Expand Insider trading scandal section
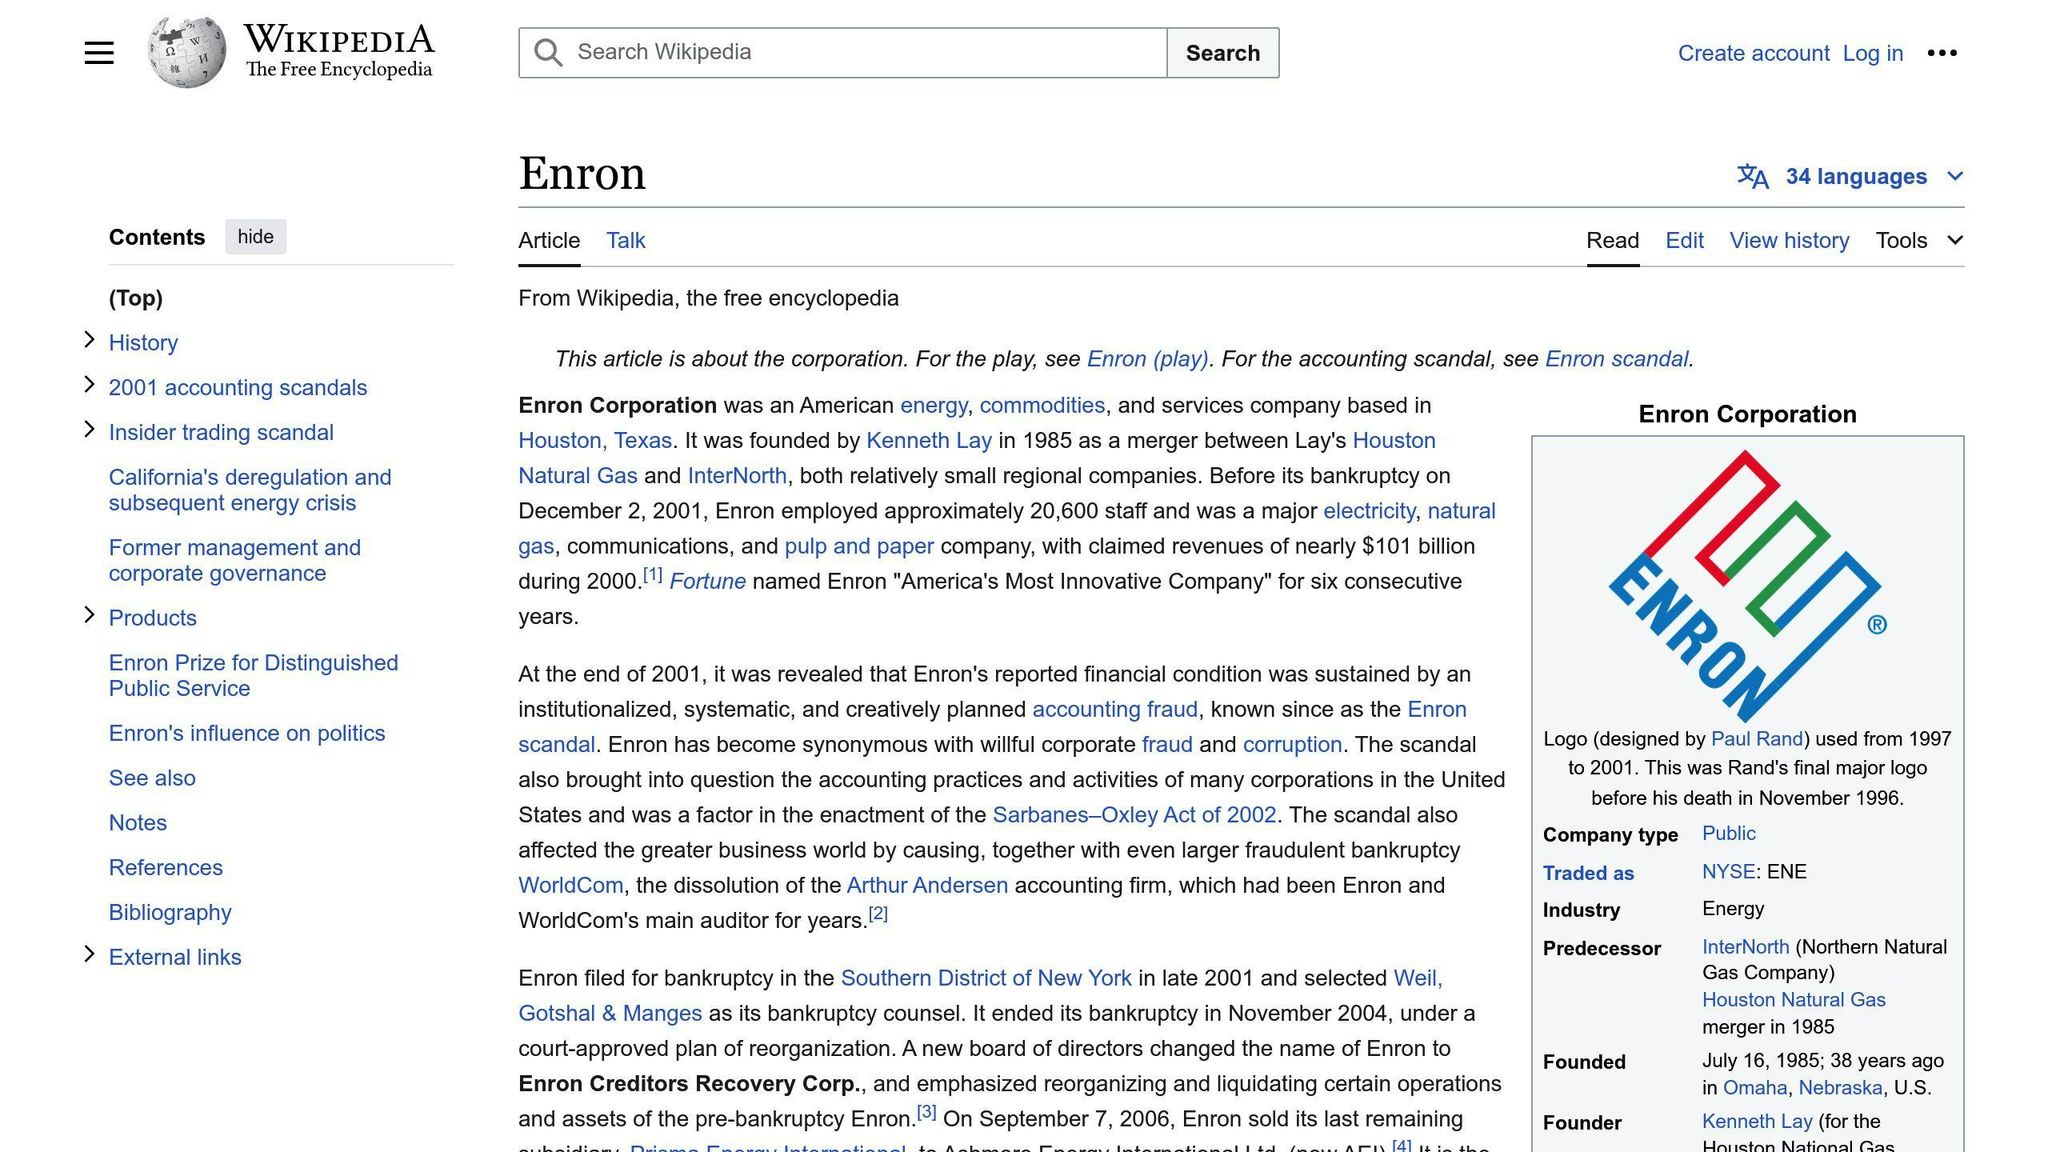This screenshot has width=2048, height=1152. click(89, 430)
